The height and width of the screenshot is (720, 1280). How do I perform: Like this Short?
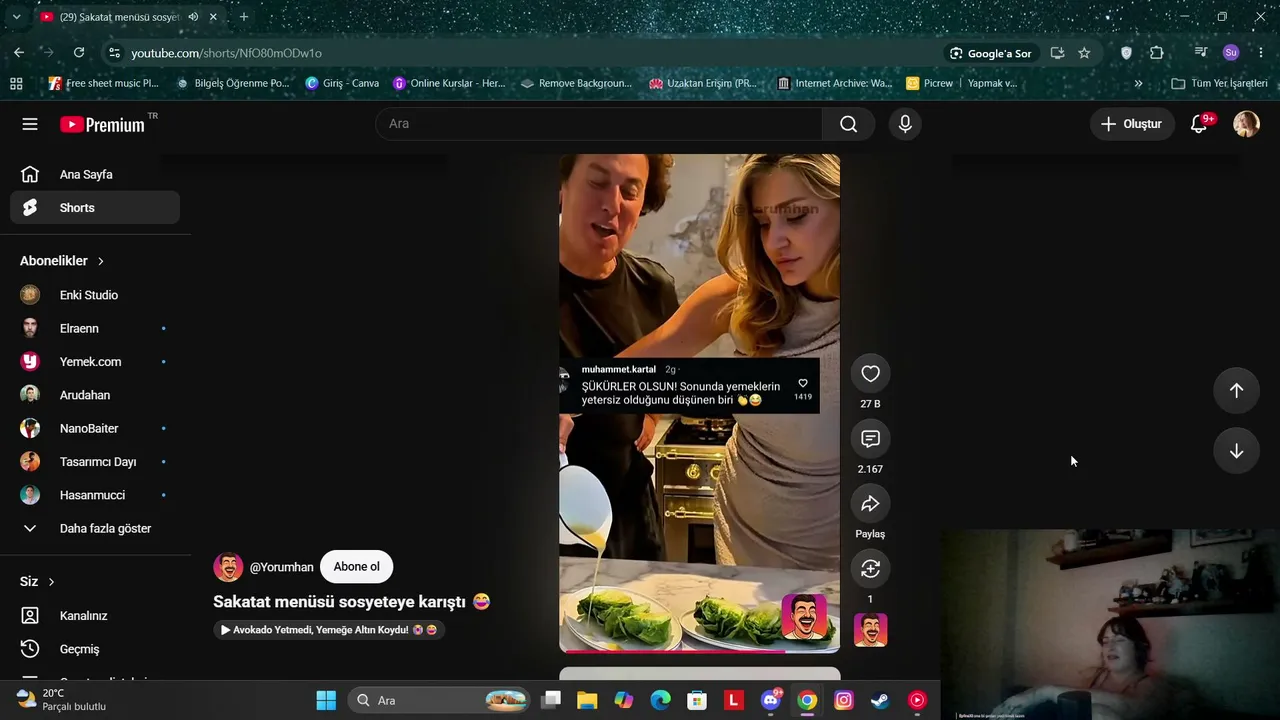870,374
